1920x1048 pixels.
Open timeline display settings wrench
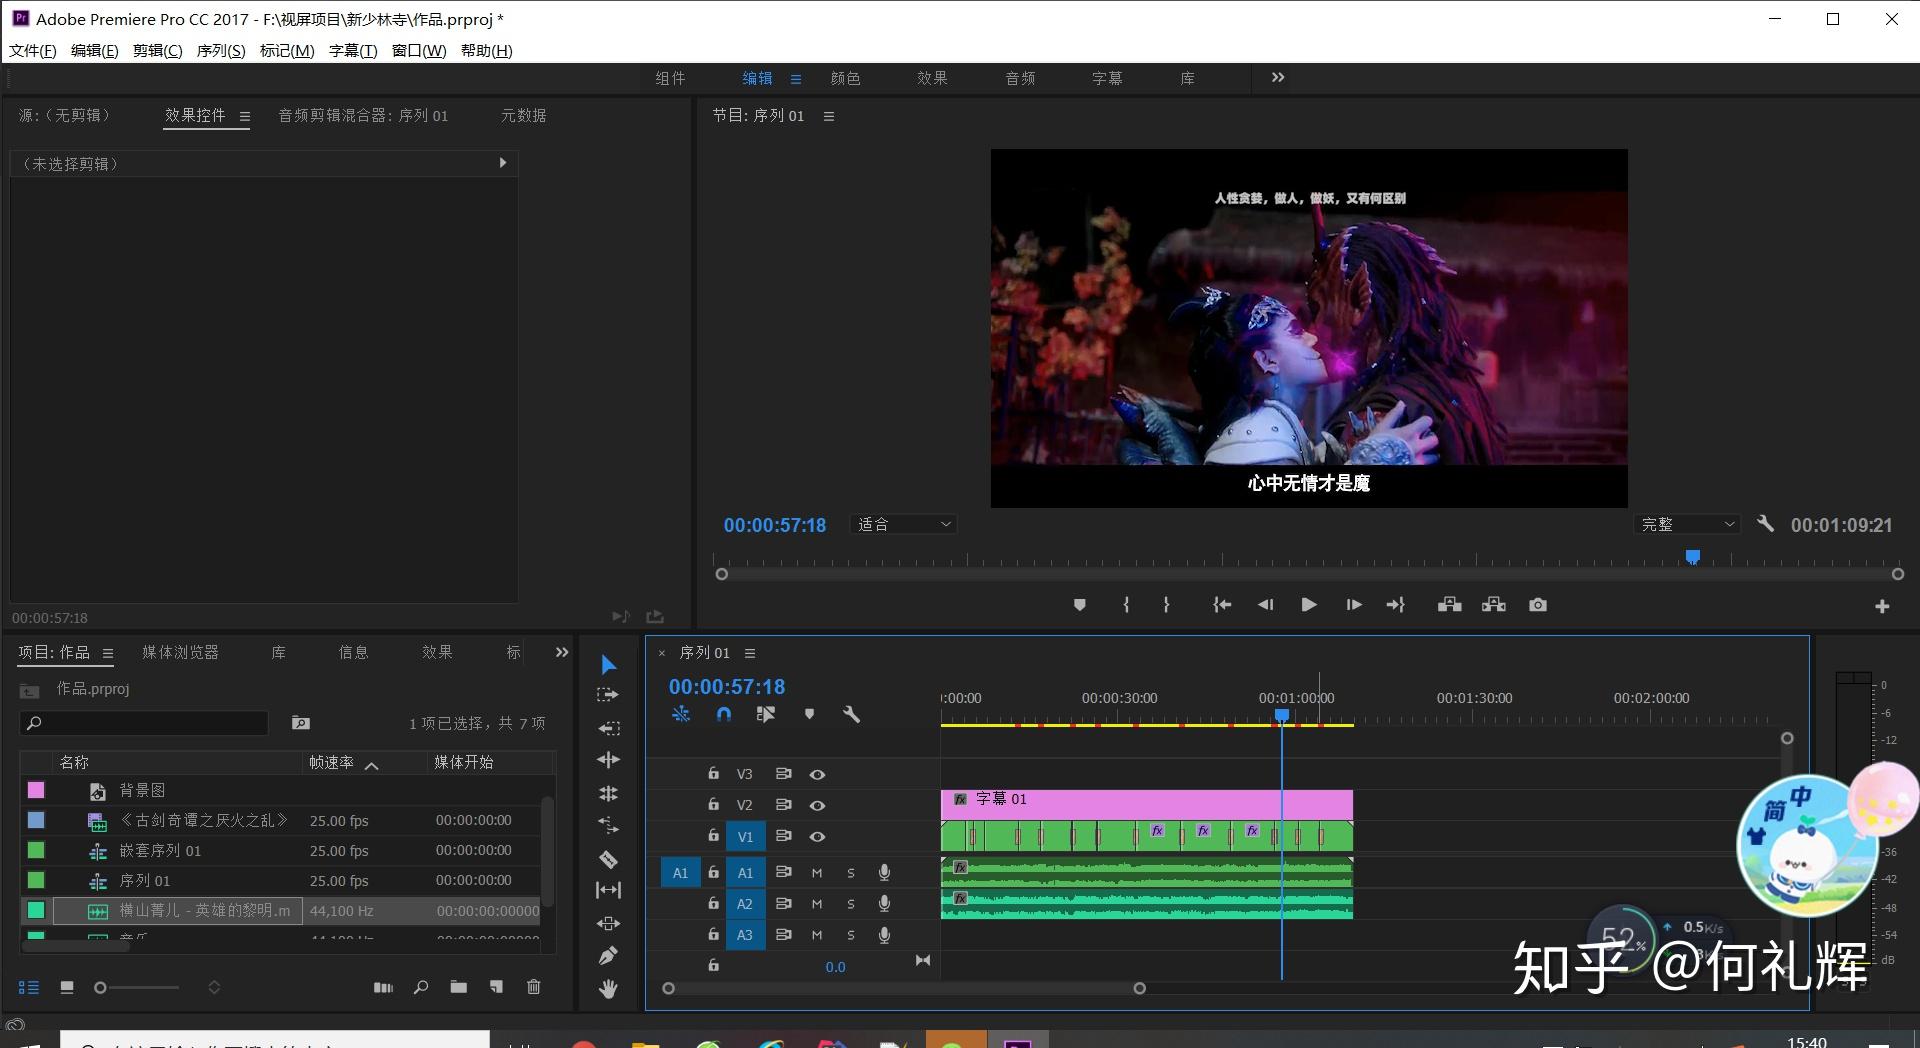(x=851, y=714)
